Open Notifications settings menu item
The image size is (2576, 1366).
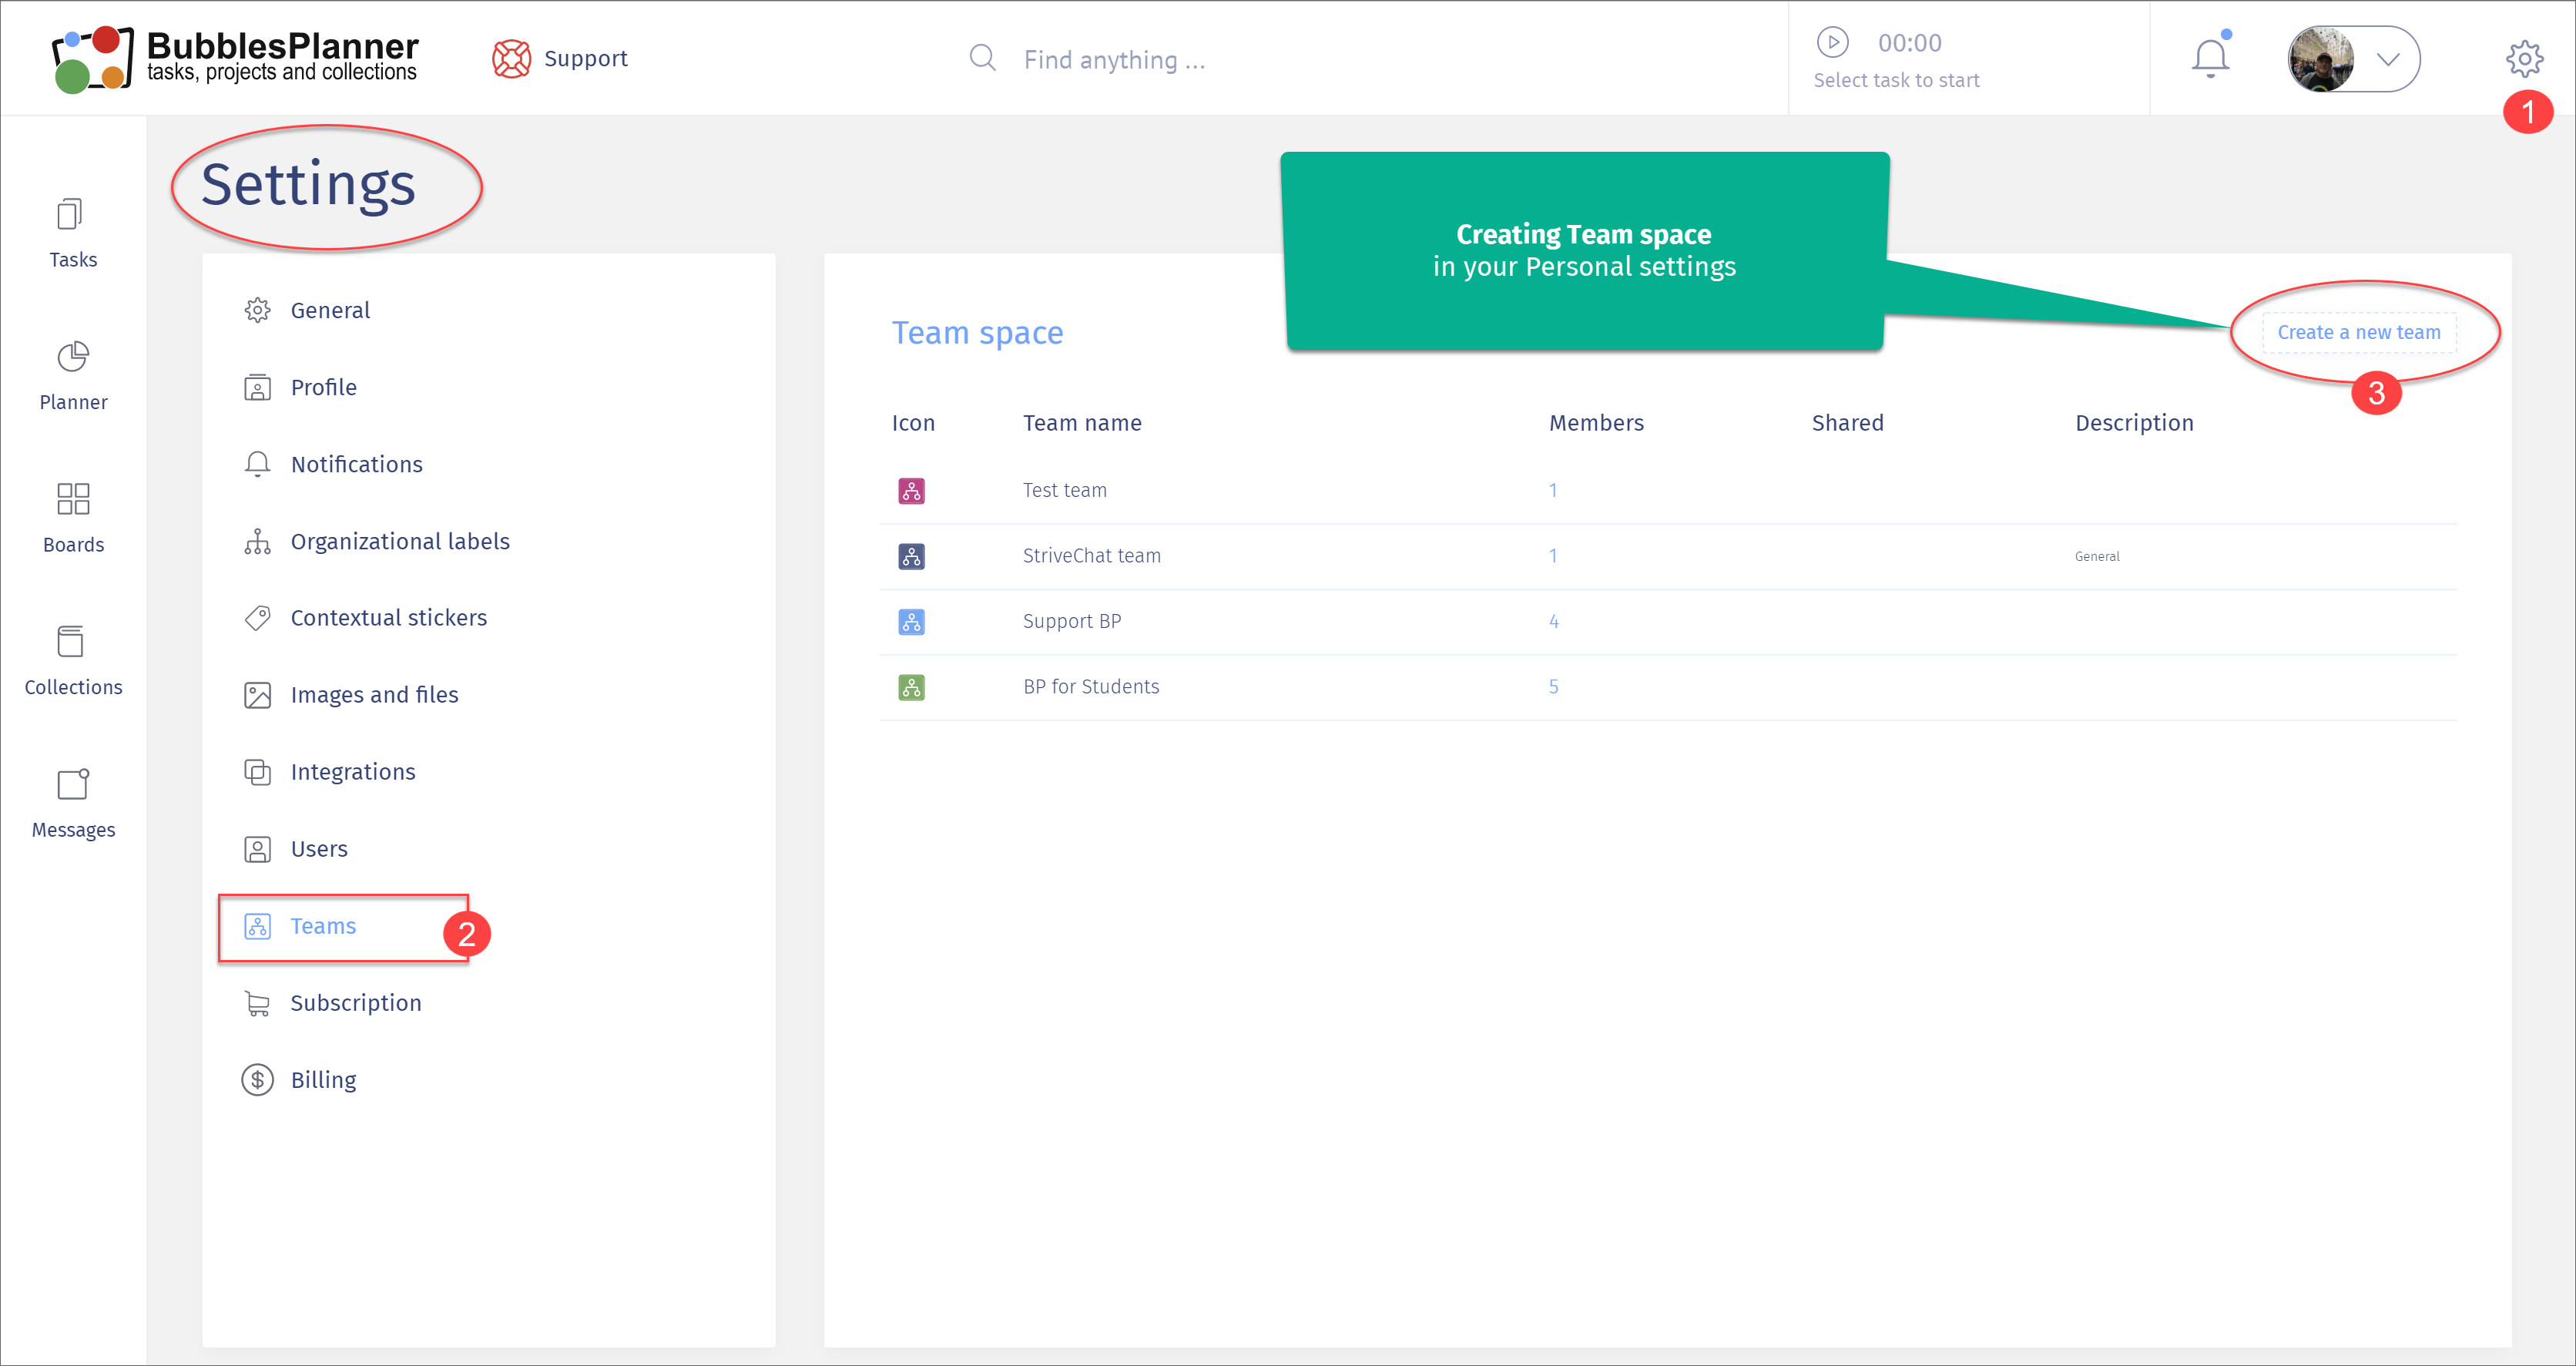click(x=356, y=464)
